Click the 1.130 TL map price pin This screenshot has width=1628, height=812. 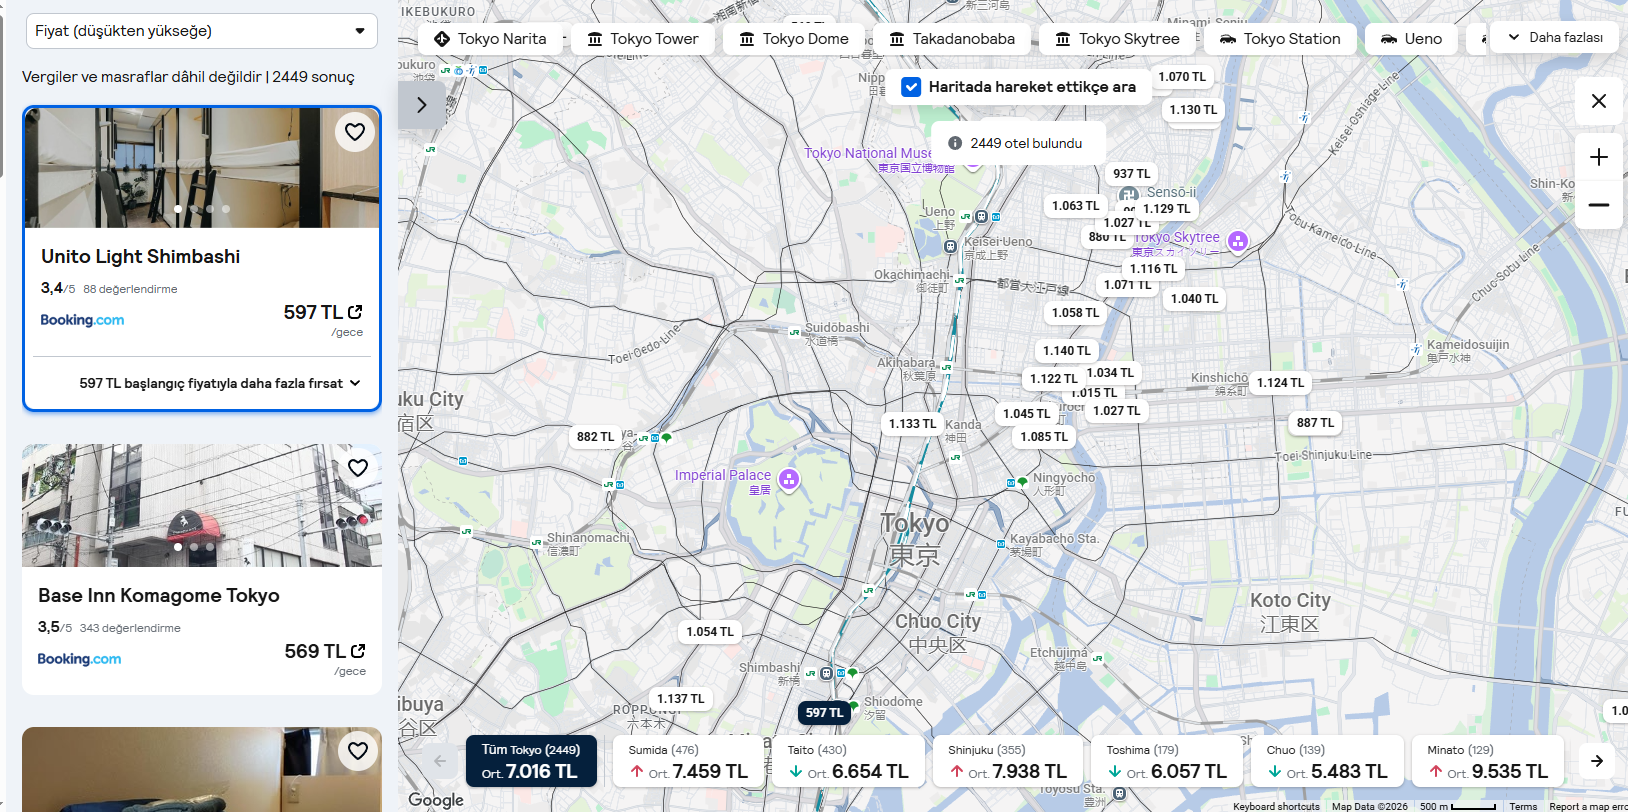(x=1193, y=109)
